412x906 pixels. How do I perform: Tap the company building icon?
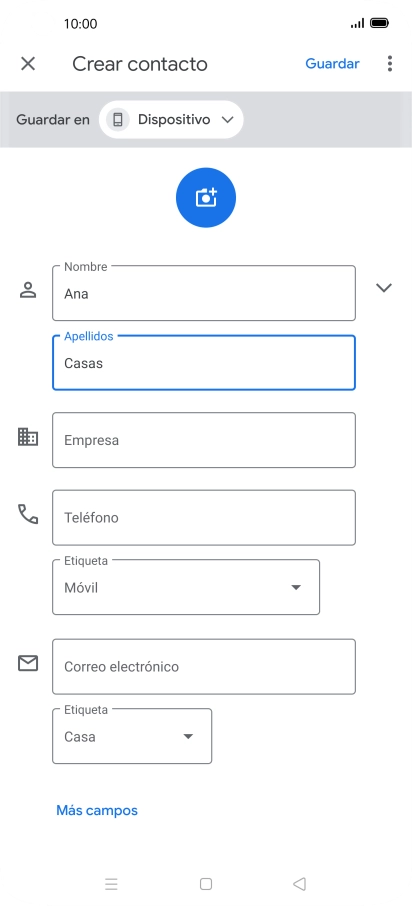(28, 437)
